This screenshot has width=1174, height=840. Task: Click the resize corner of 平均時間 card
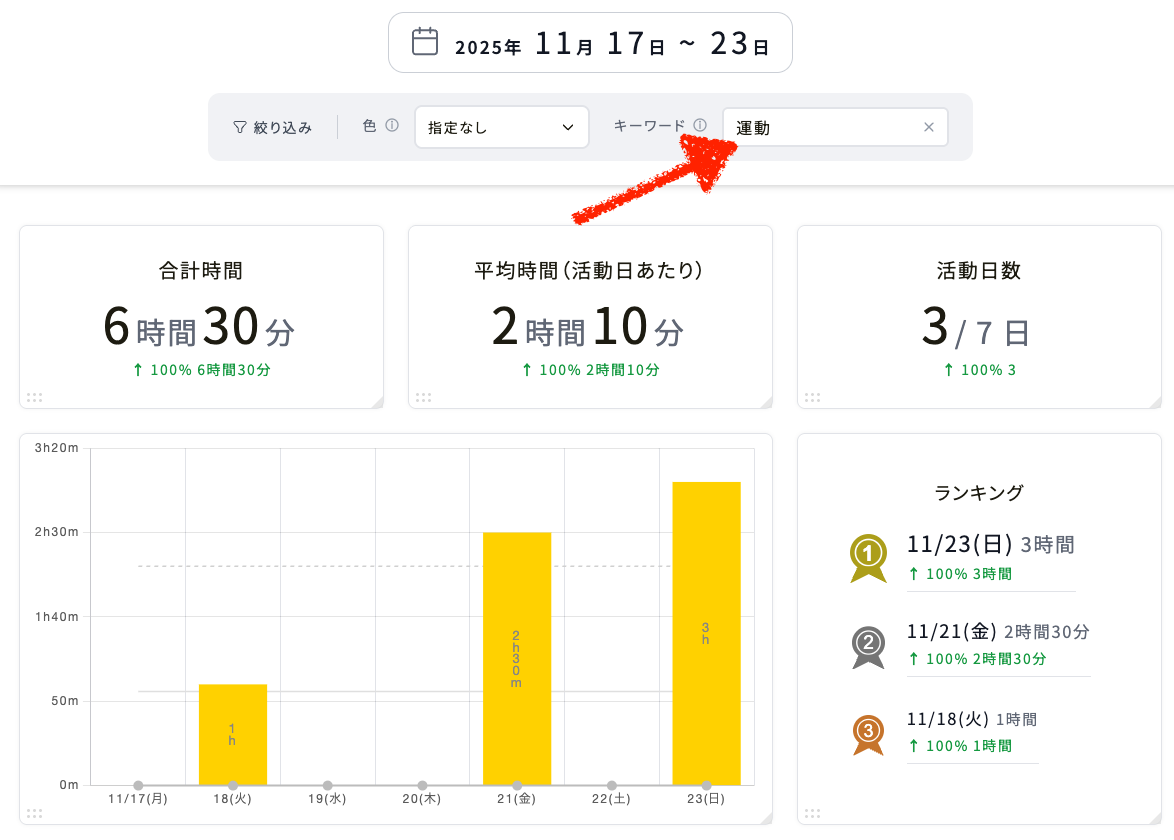(767, 402)
